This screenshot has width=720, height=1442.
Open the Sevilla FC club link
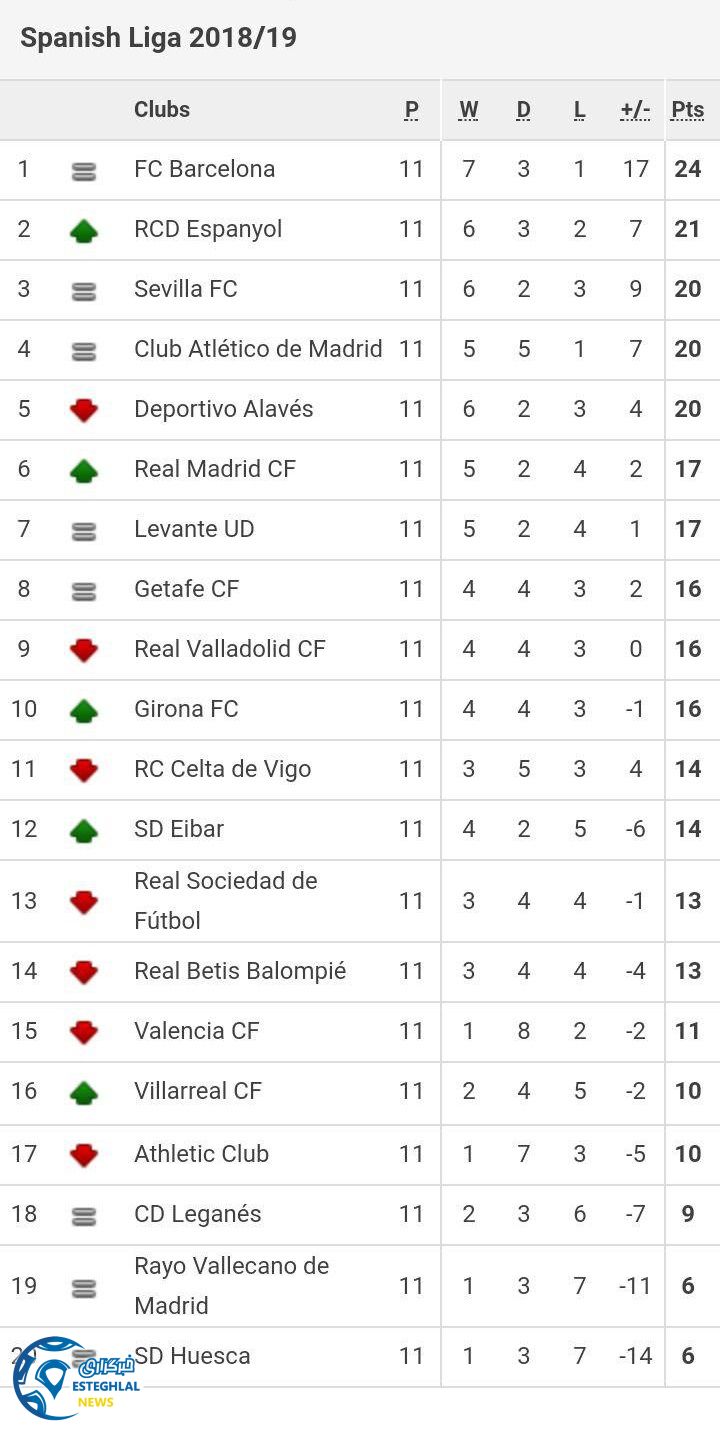point(185,289)
